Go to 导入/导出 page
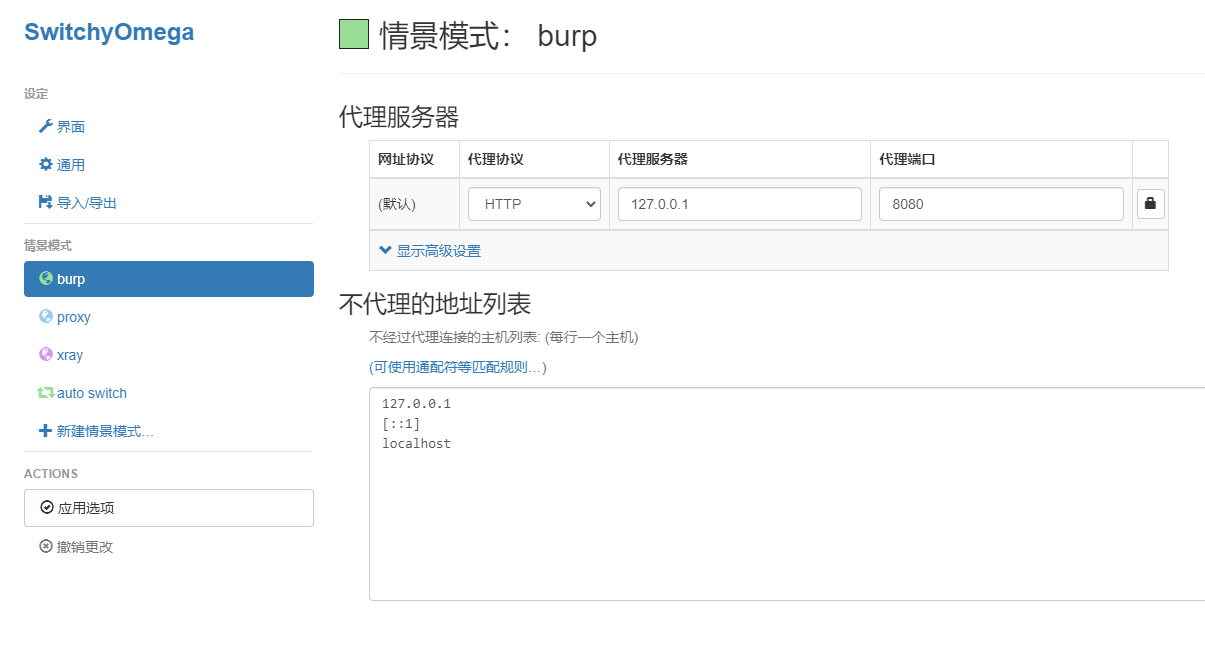 point(169,203)
